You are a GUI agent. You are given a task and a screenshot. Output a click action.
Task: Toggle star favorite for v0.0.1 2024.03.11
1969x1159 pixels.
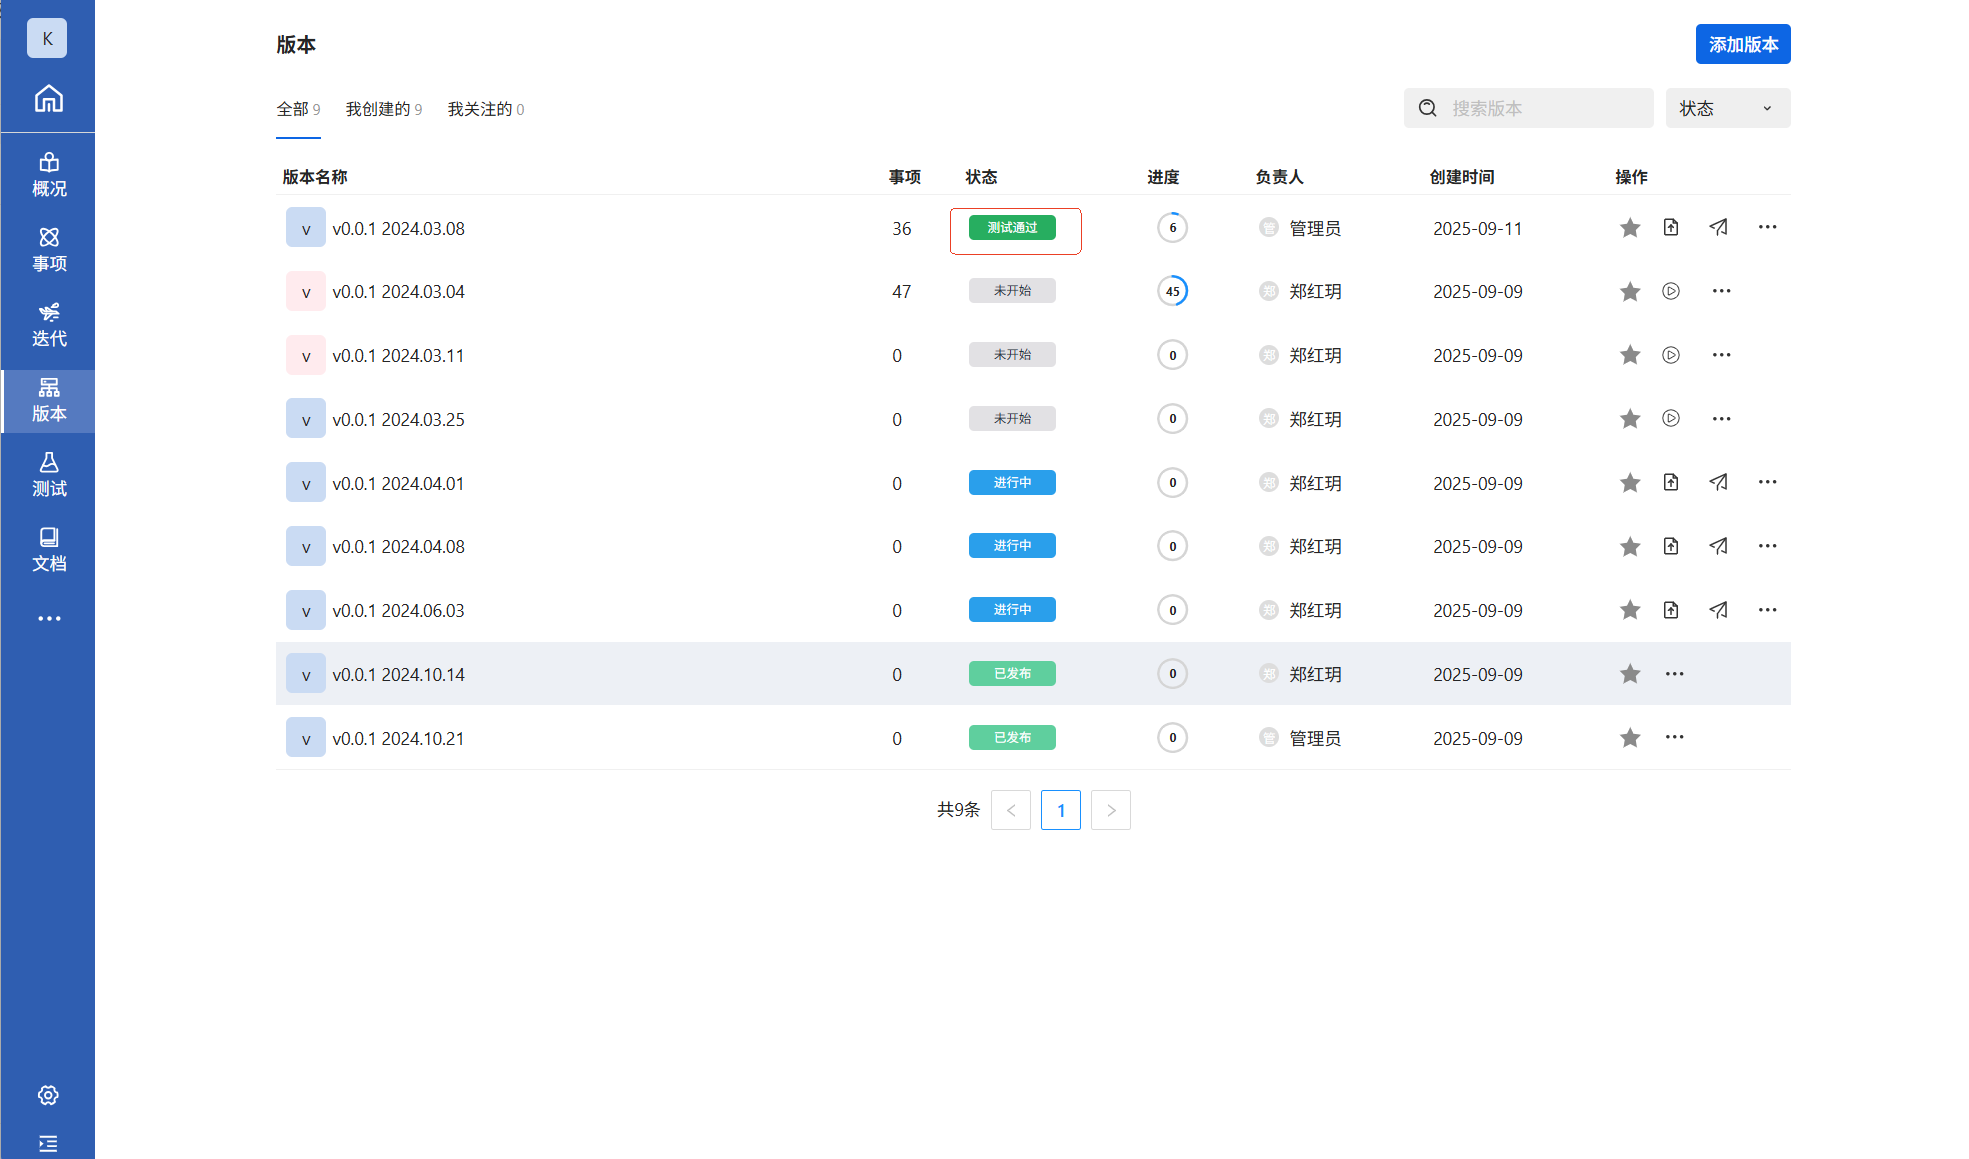(1630, 355)
